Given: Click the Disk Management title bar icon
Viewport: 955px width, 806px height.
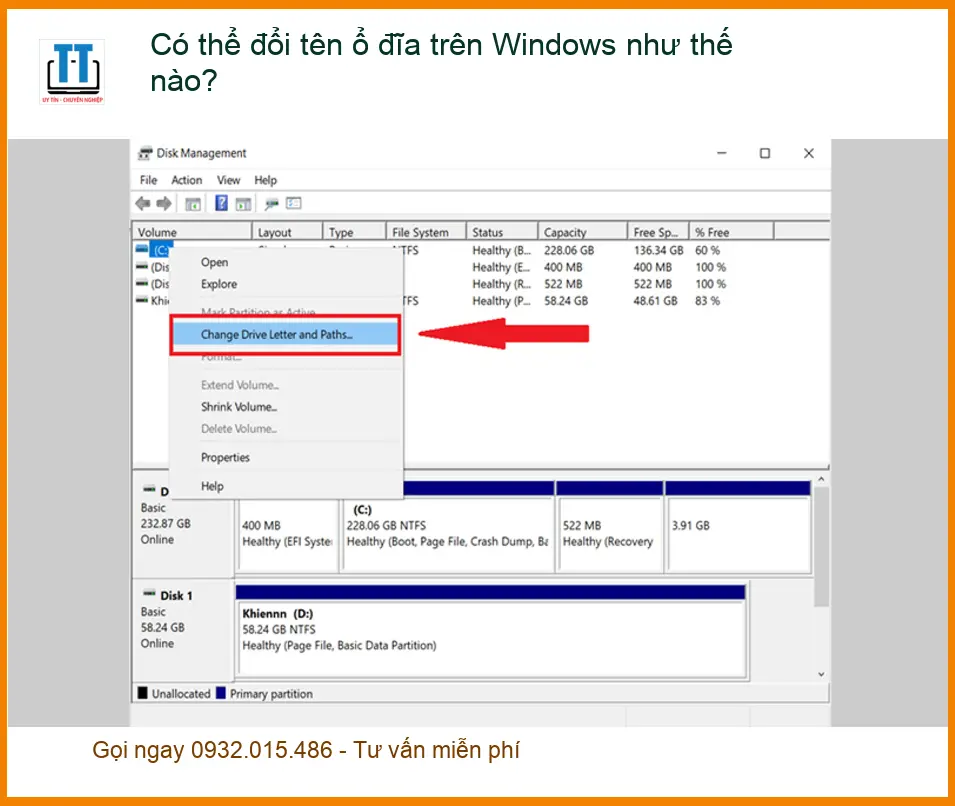Looking at the screenshot, I should pyautogui.click(x=145, y=154).
